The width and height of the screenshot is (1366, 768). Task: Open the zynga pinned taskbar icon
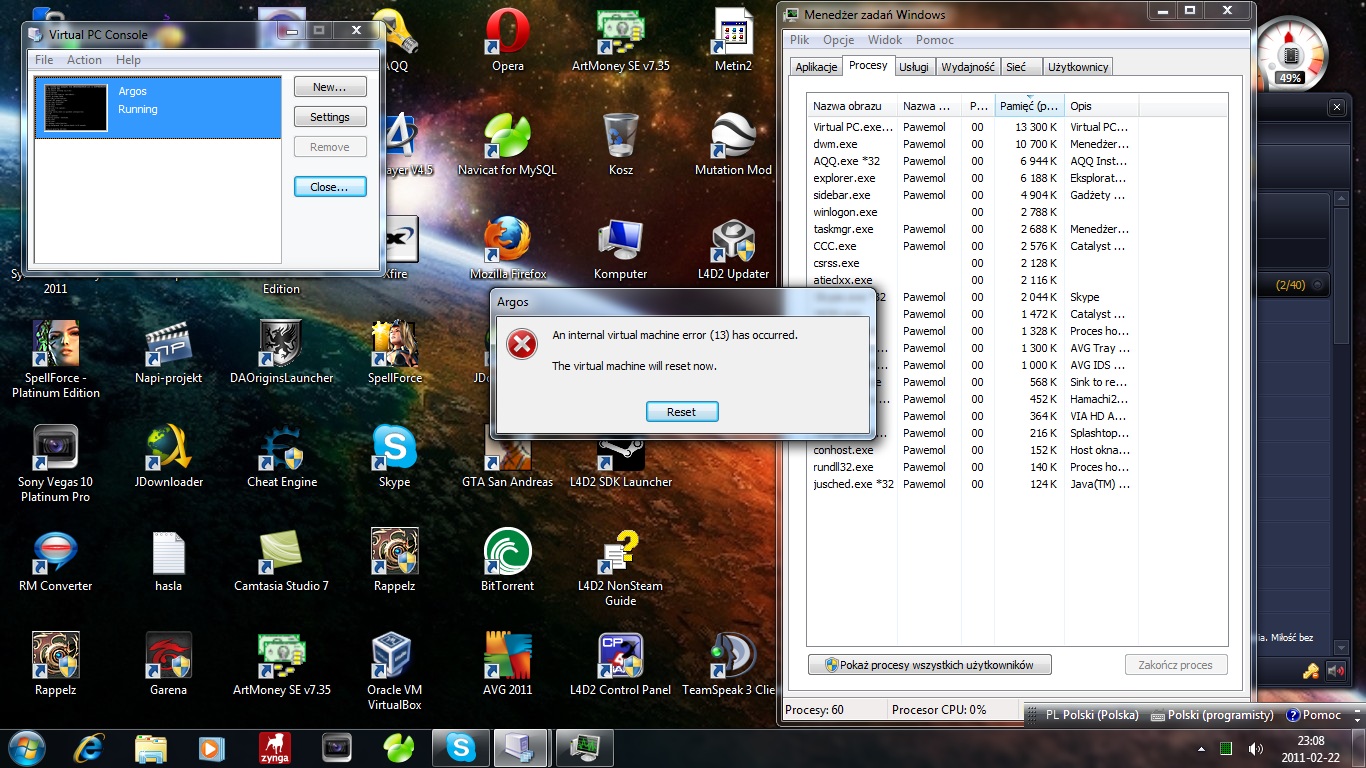pos(275,748)
